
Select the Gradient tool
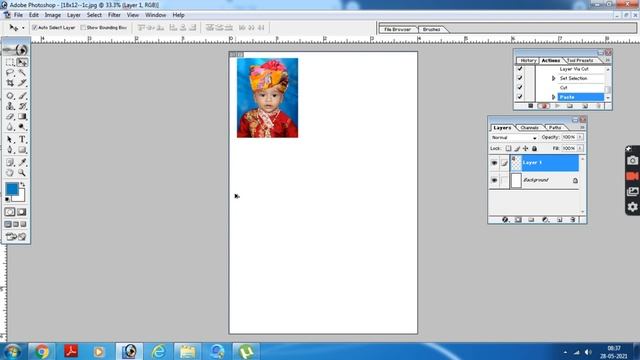tap(22, 117)
